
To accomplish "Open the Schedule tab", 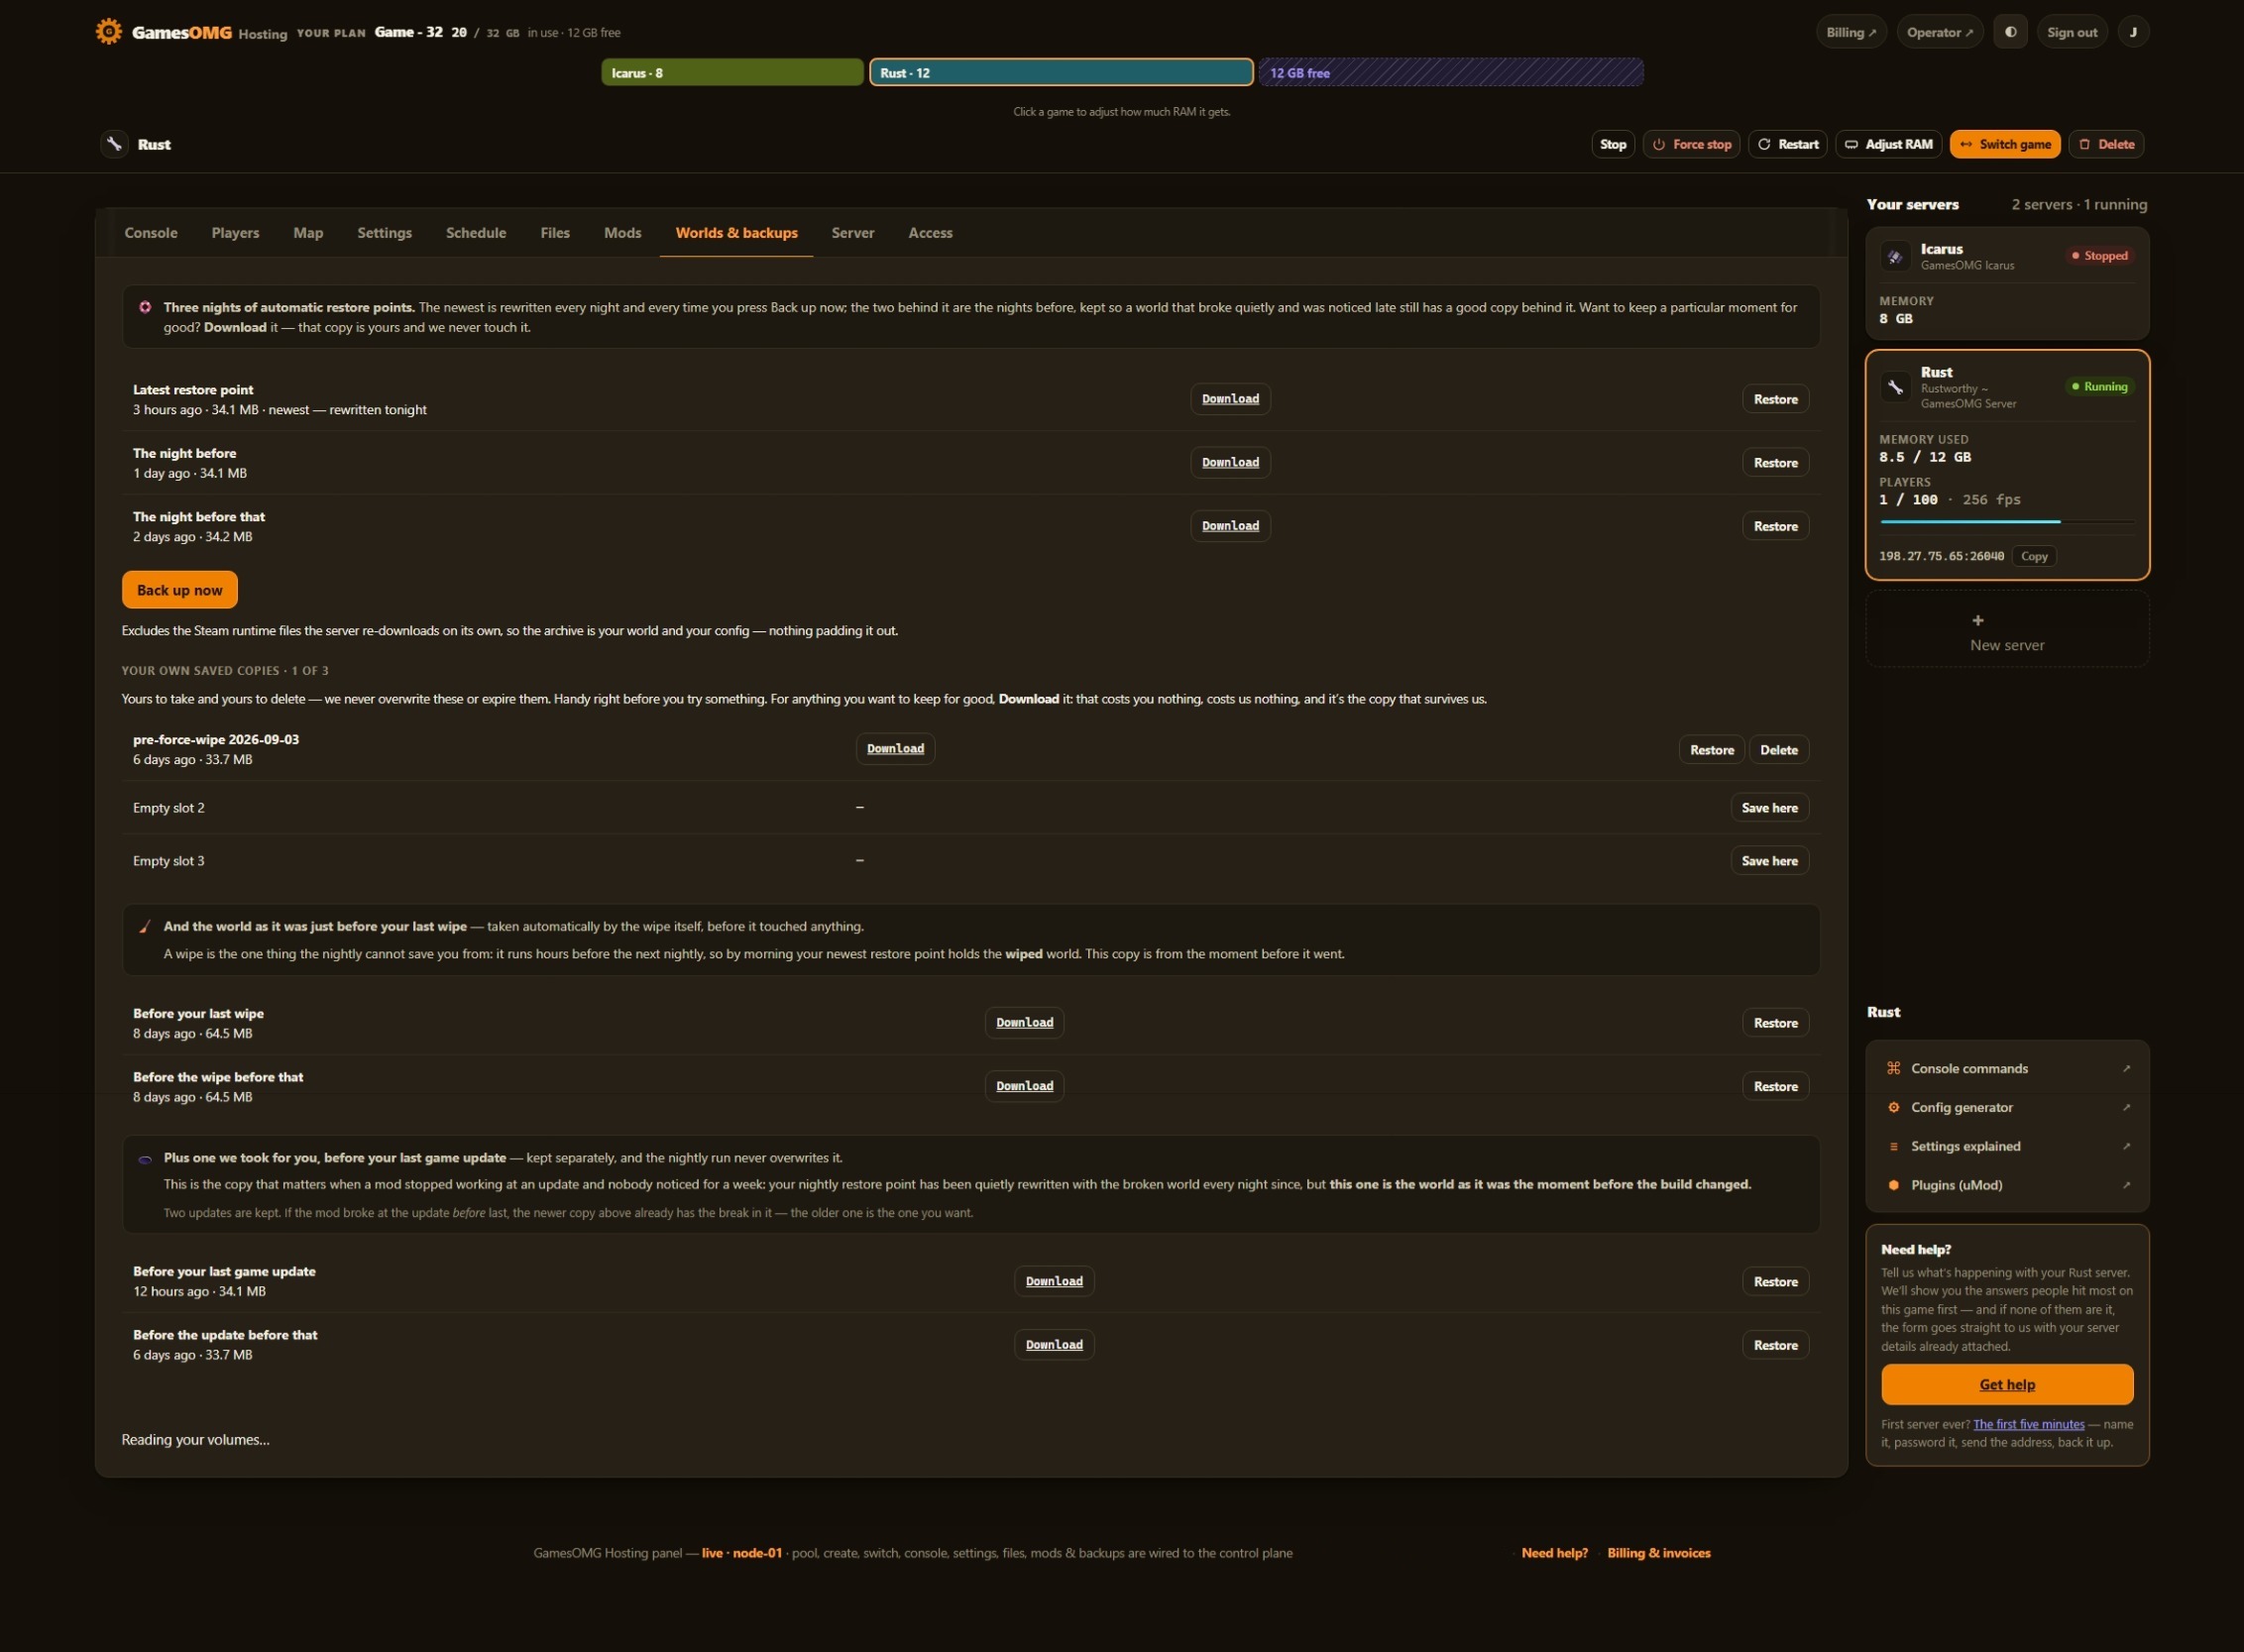I will 475,233.
